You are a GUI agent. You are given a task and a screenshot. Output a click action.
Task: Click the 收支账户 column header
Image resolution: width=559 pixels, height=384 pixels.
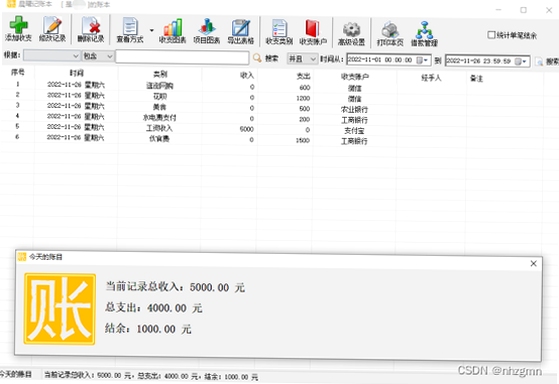tap(355, 77)
